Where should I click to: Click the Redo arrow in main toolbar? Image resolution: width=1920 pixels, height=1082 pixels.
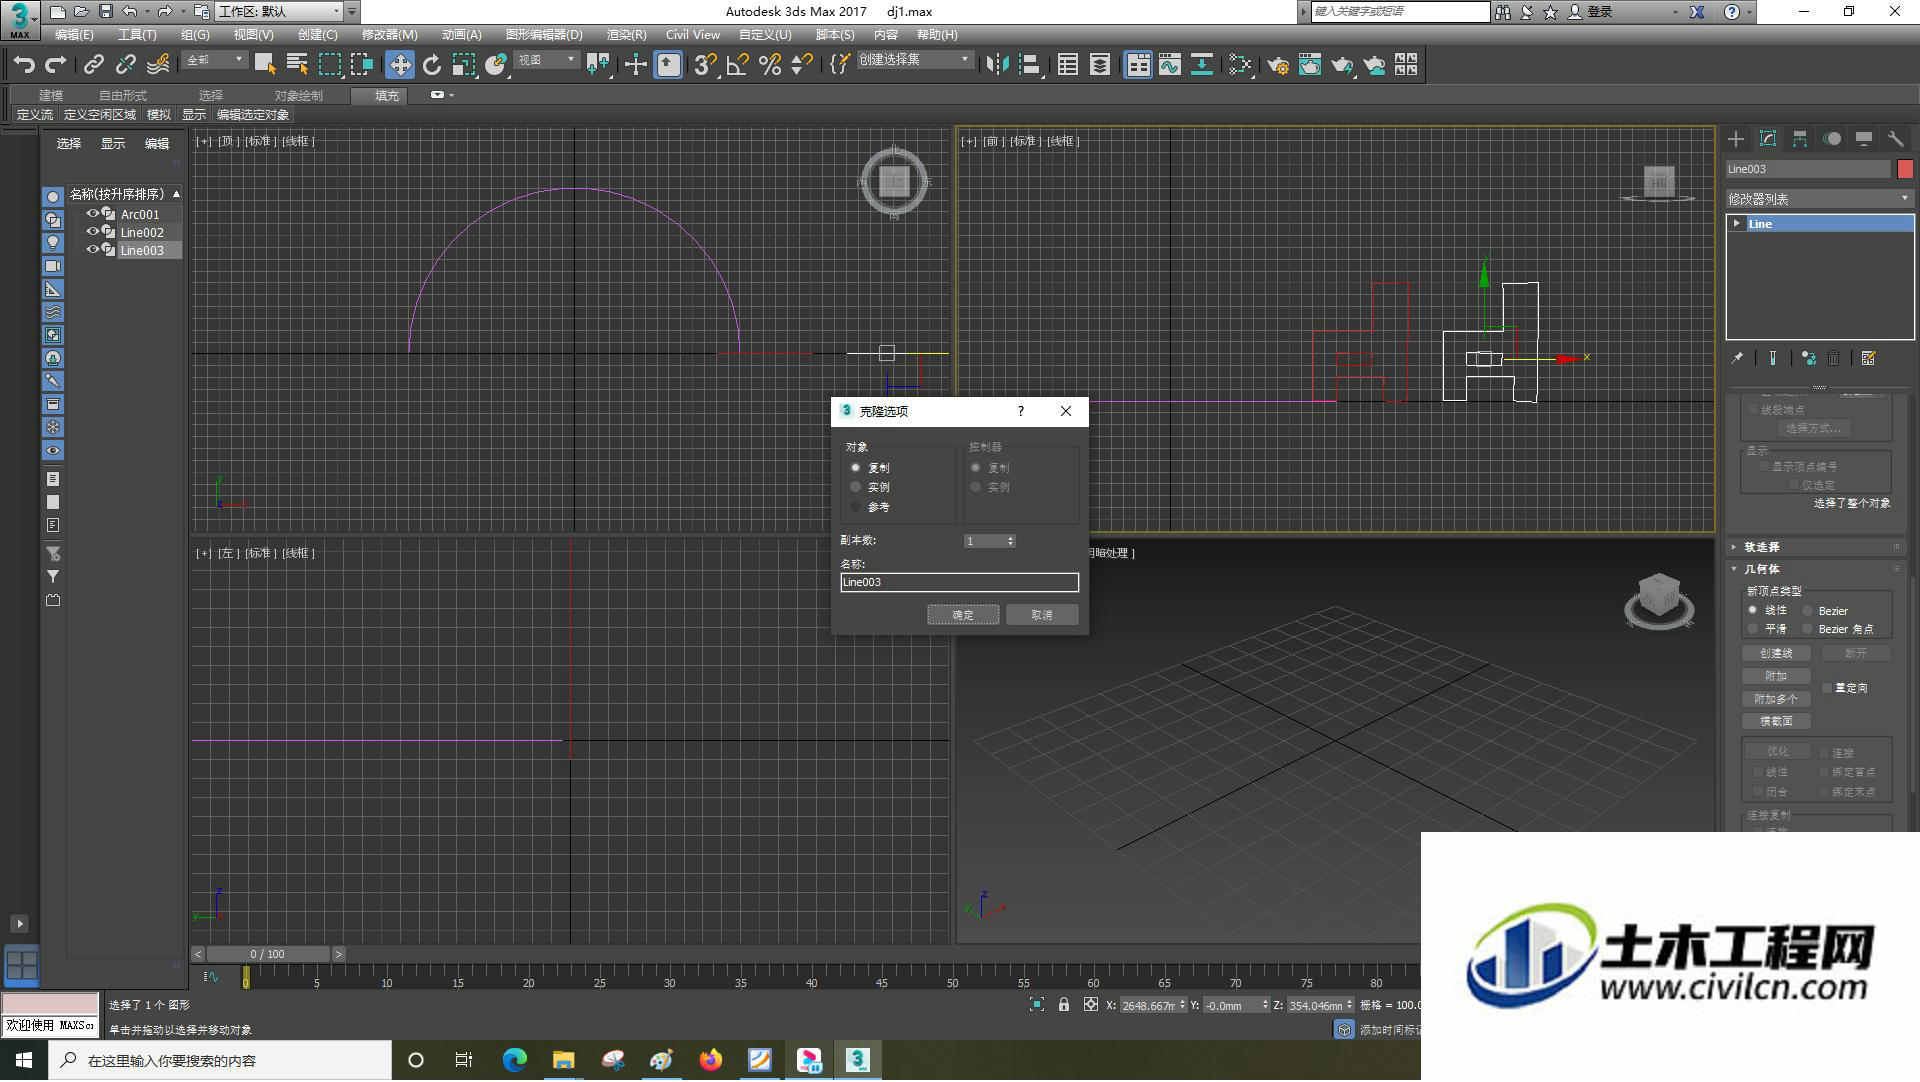(56, 65)
